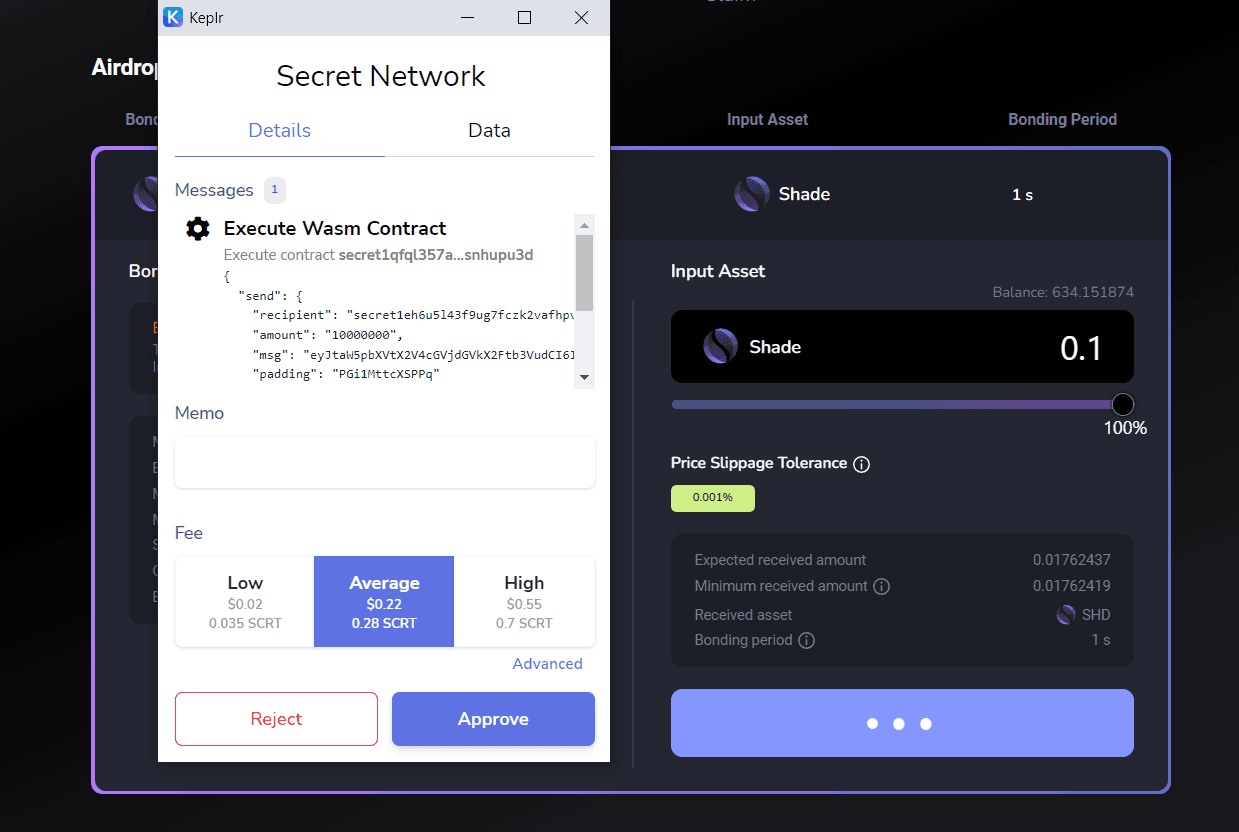Select the High fee option

click(524, 602)
